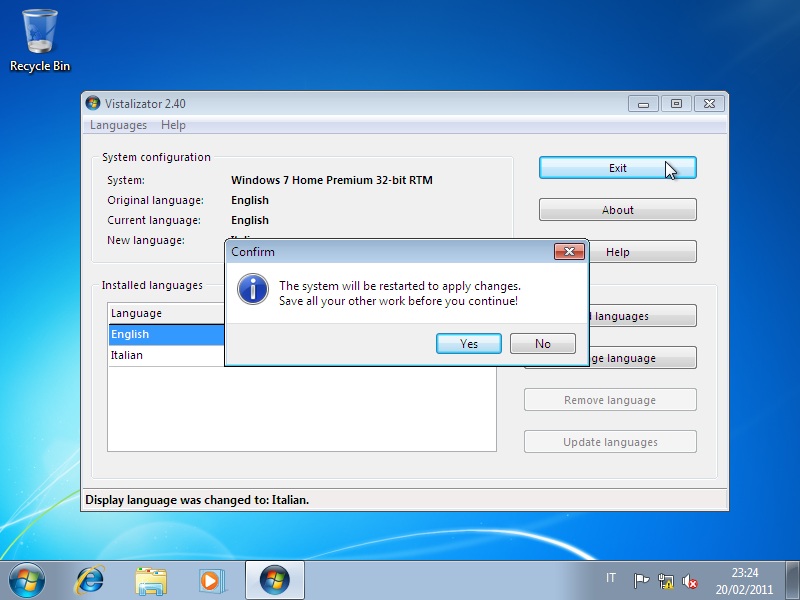Viewport: 800px width, 600px height.
Task: Click the Exit button in Vistalizator
Action: [617, 168]
